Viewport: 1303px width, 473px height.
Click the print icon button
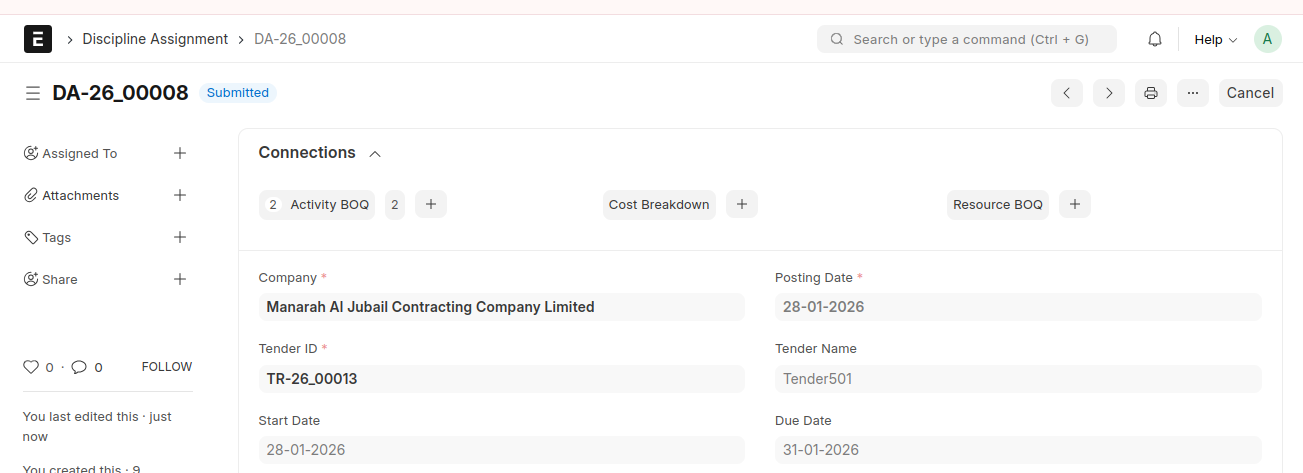1151,93
